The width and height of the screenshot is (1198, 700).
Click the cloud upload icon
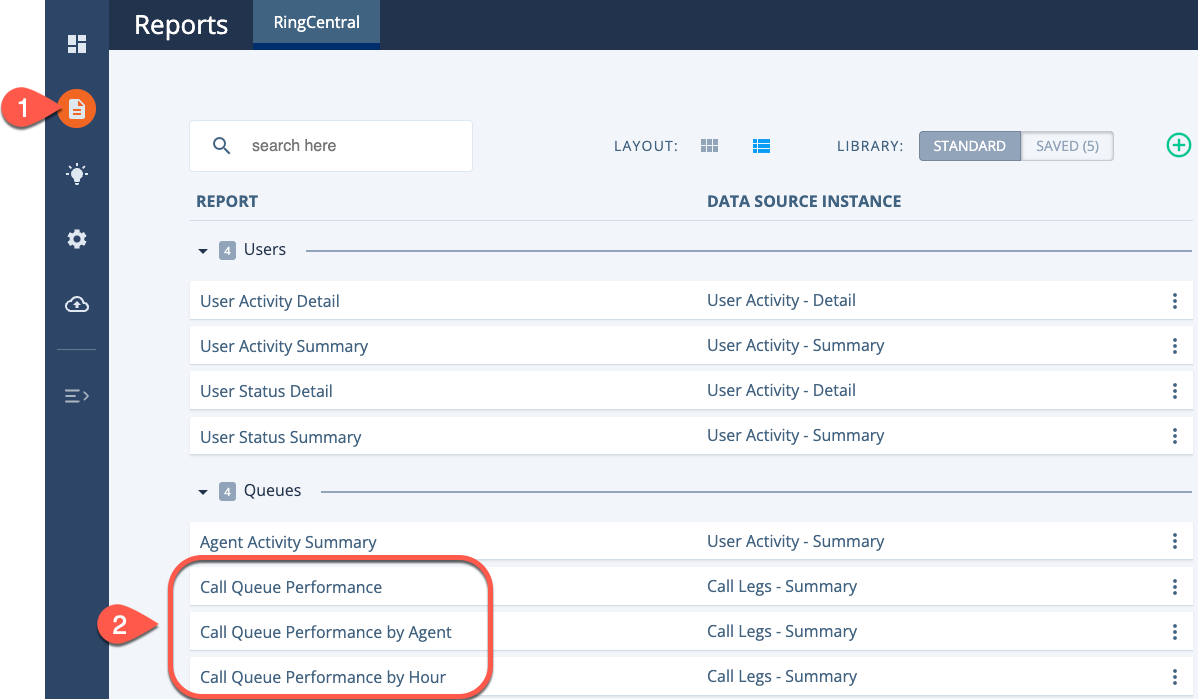click(x=77, y=304)
